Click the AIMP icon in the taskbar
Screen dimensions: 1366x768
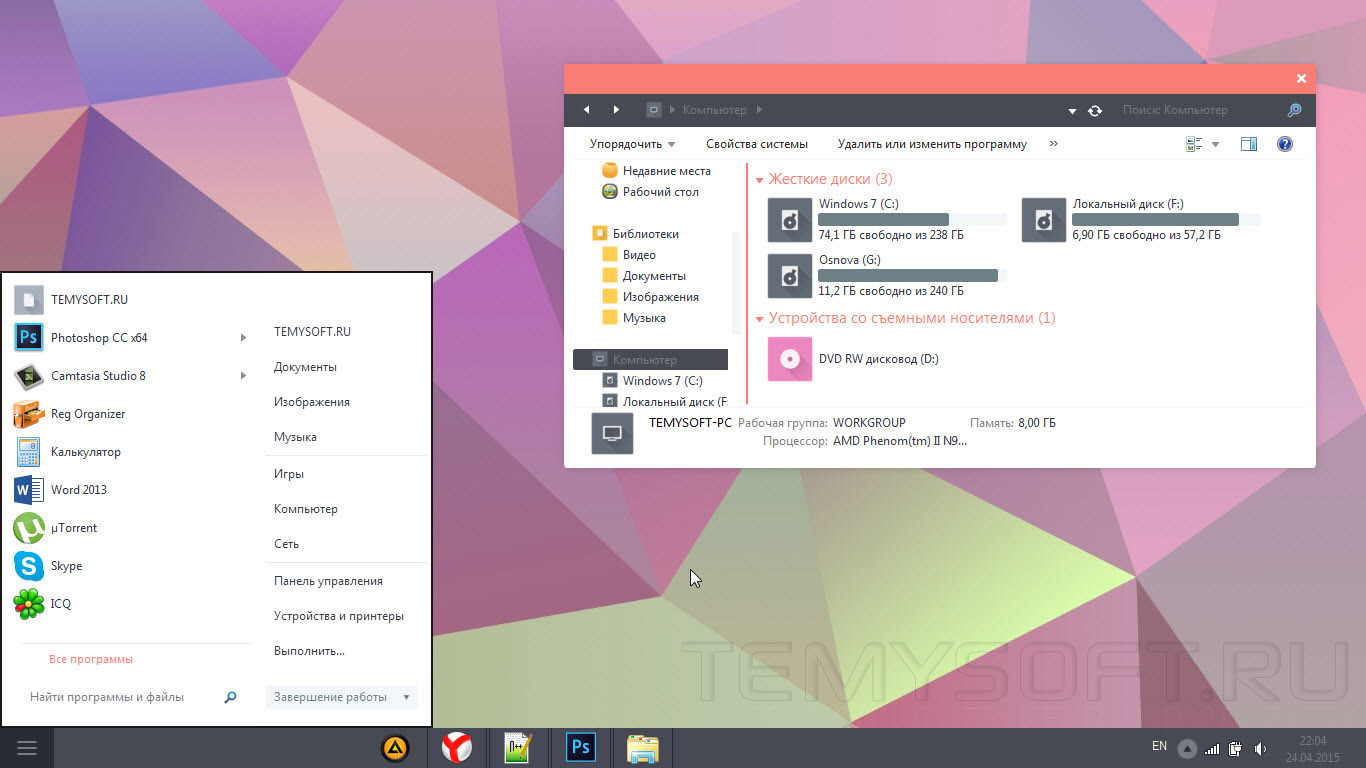click(x=397, y=748)
